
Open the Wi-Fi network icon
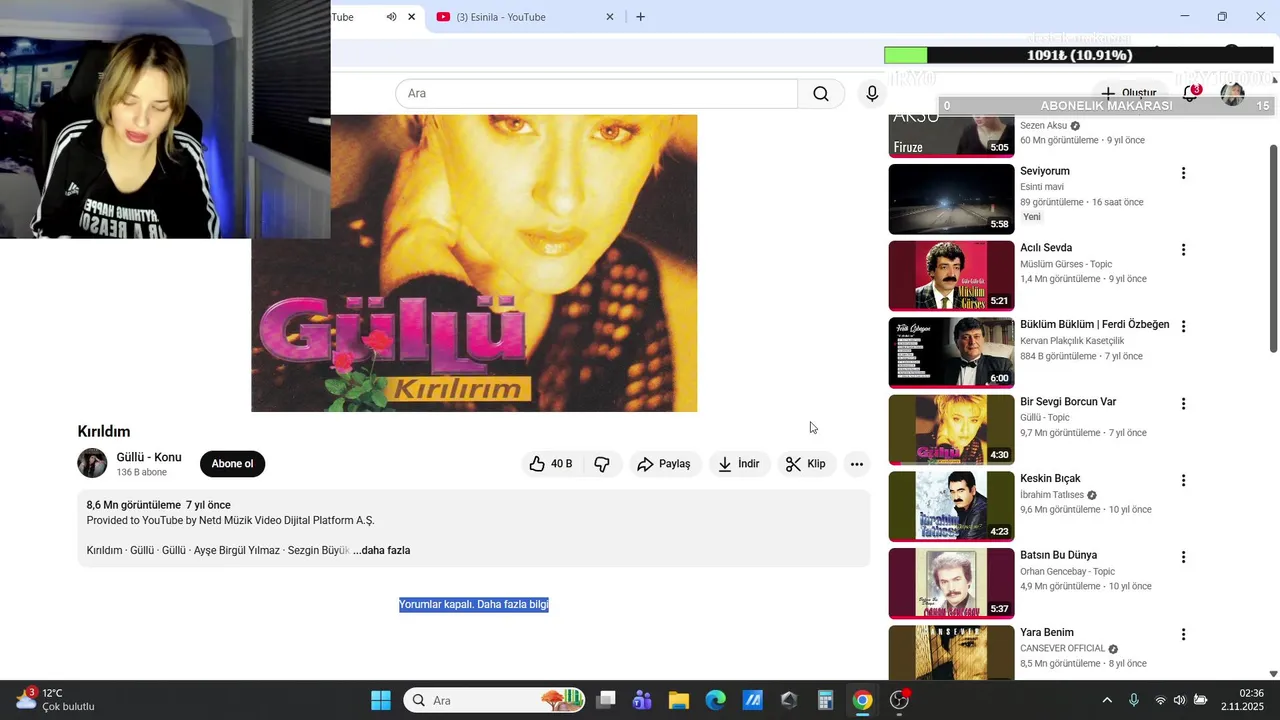tap(1160, 700)
